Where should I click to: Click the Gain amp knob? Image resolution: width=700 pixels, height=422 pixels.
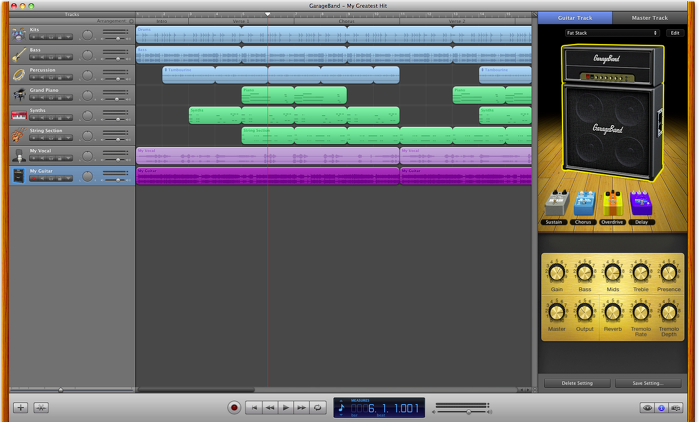557,272
